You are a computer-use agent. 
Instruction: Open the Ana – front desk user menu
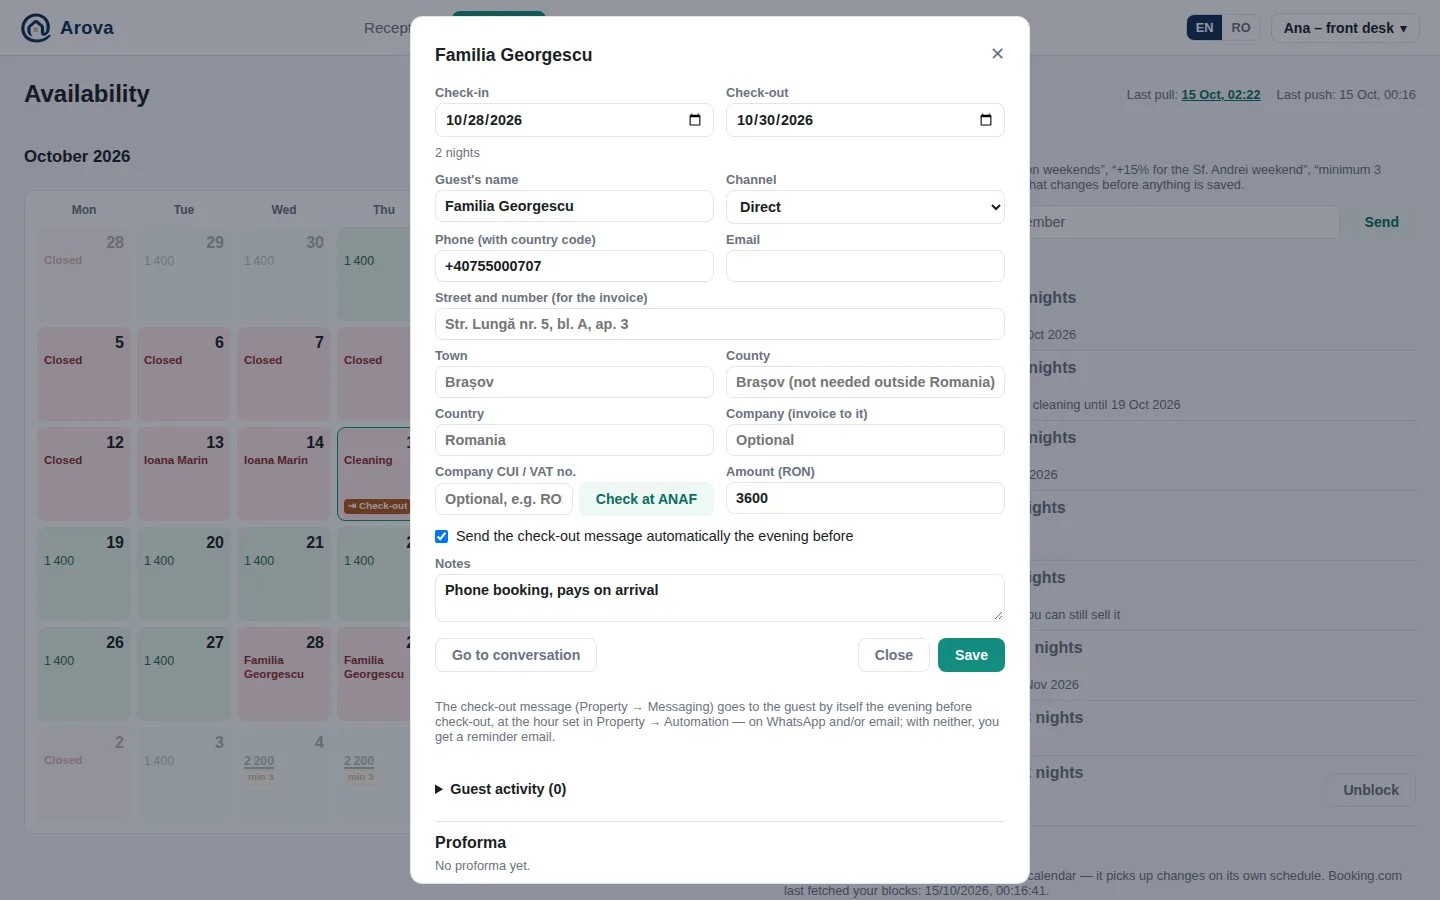pyautogui.click(x=1345, y=28)
